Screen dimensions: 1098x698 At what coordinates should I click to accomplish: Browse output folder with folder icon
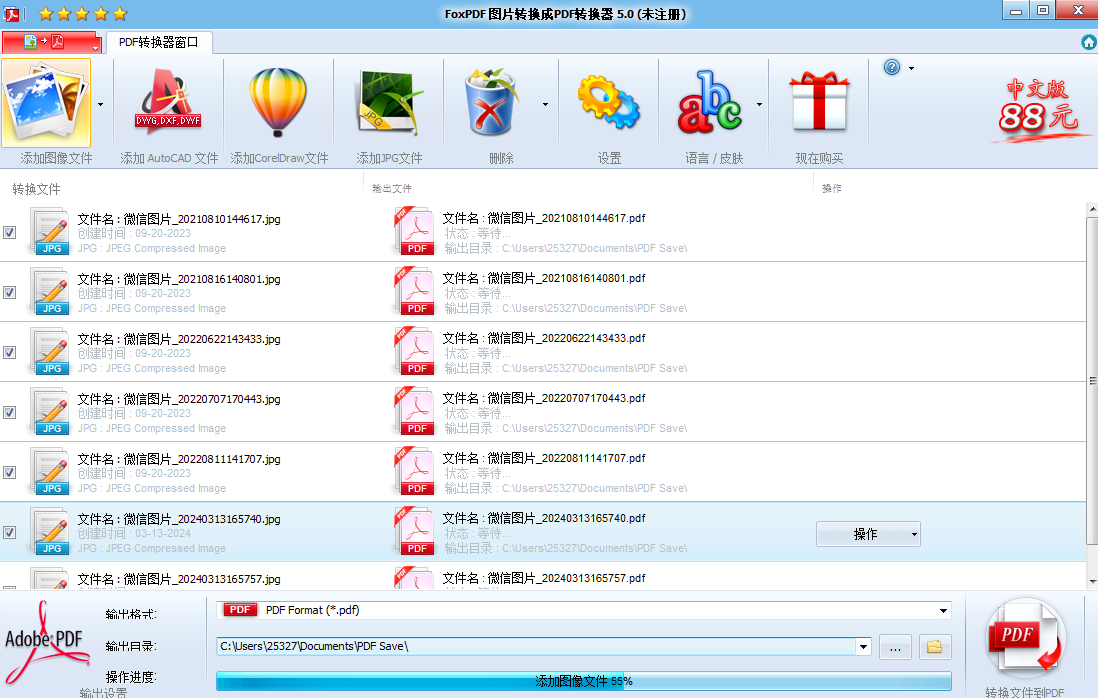[x=934, y=647]
